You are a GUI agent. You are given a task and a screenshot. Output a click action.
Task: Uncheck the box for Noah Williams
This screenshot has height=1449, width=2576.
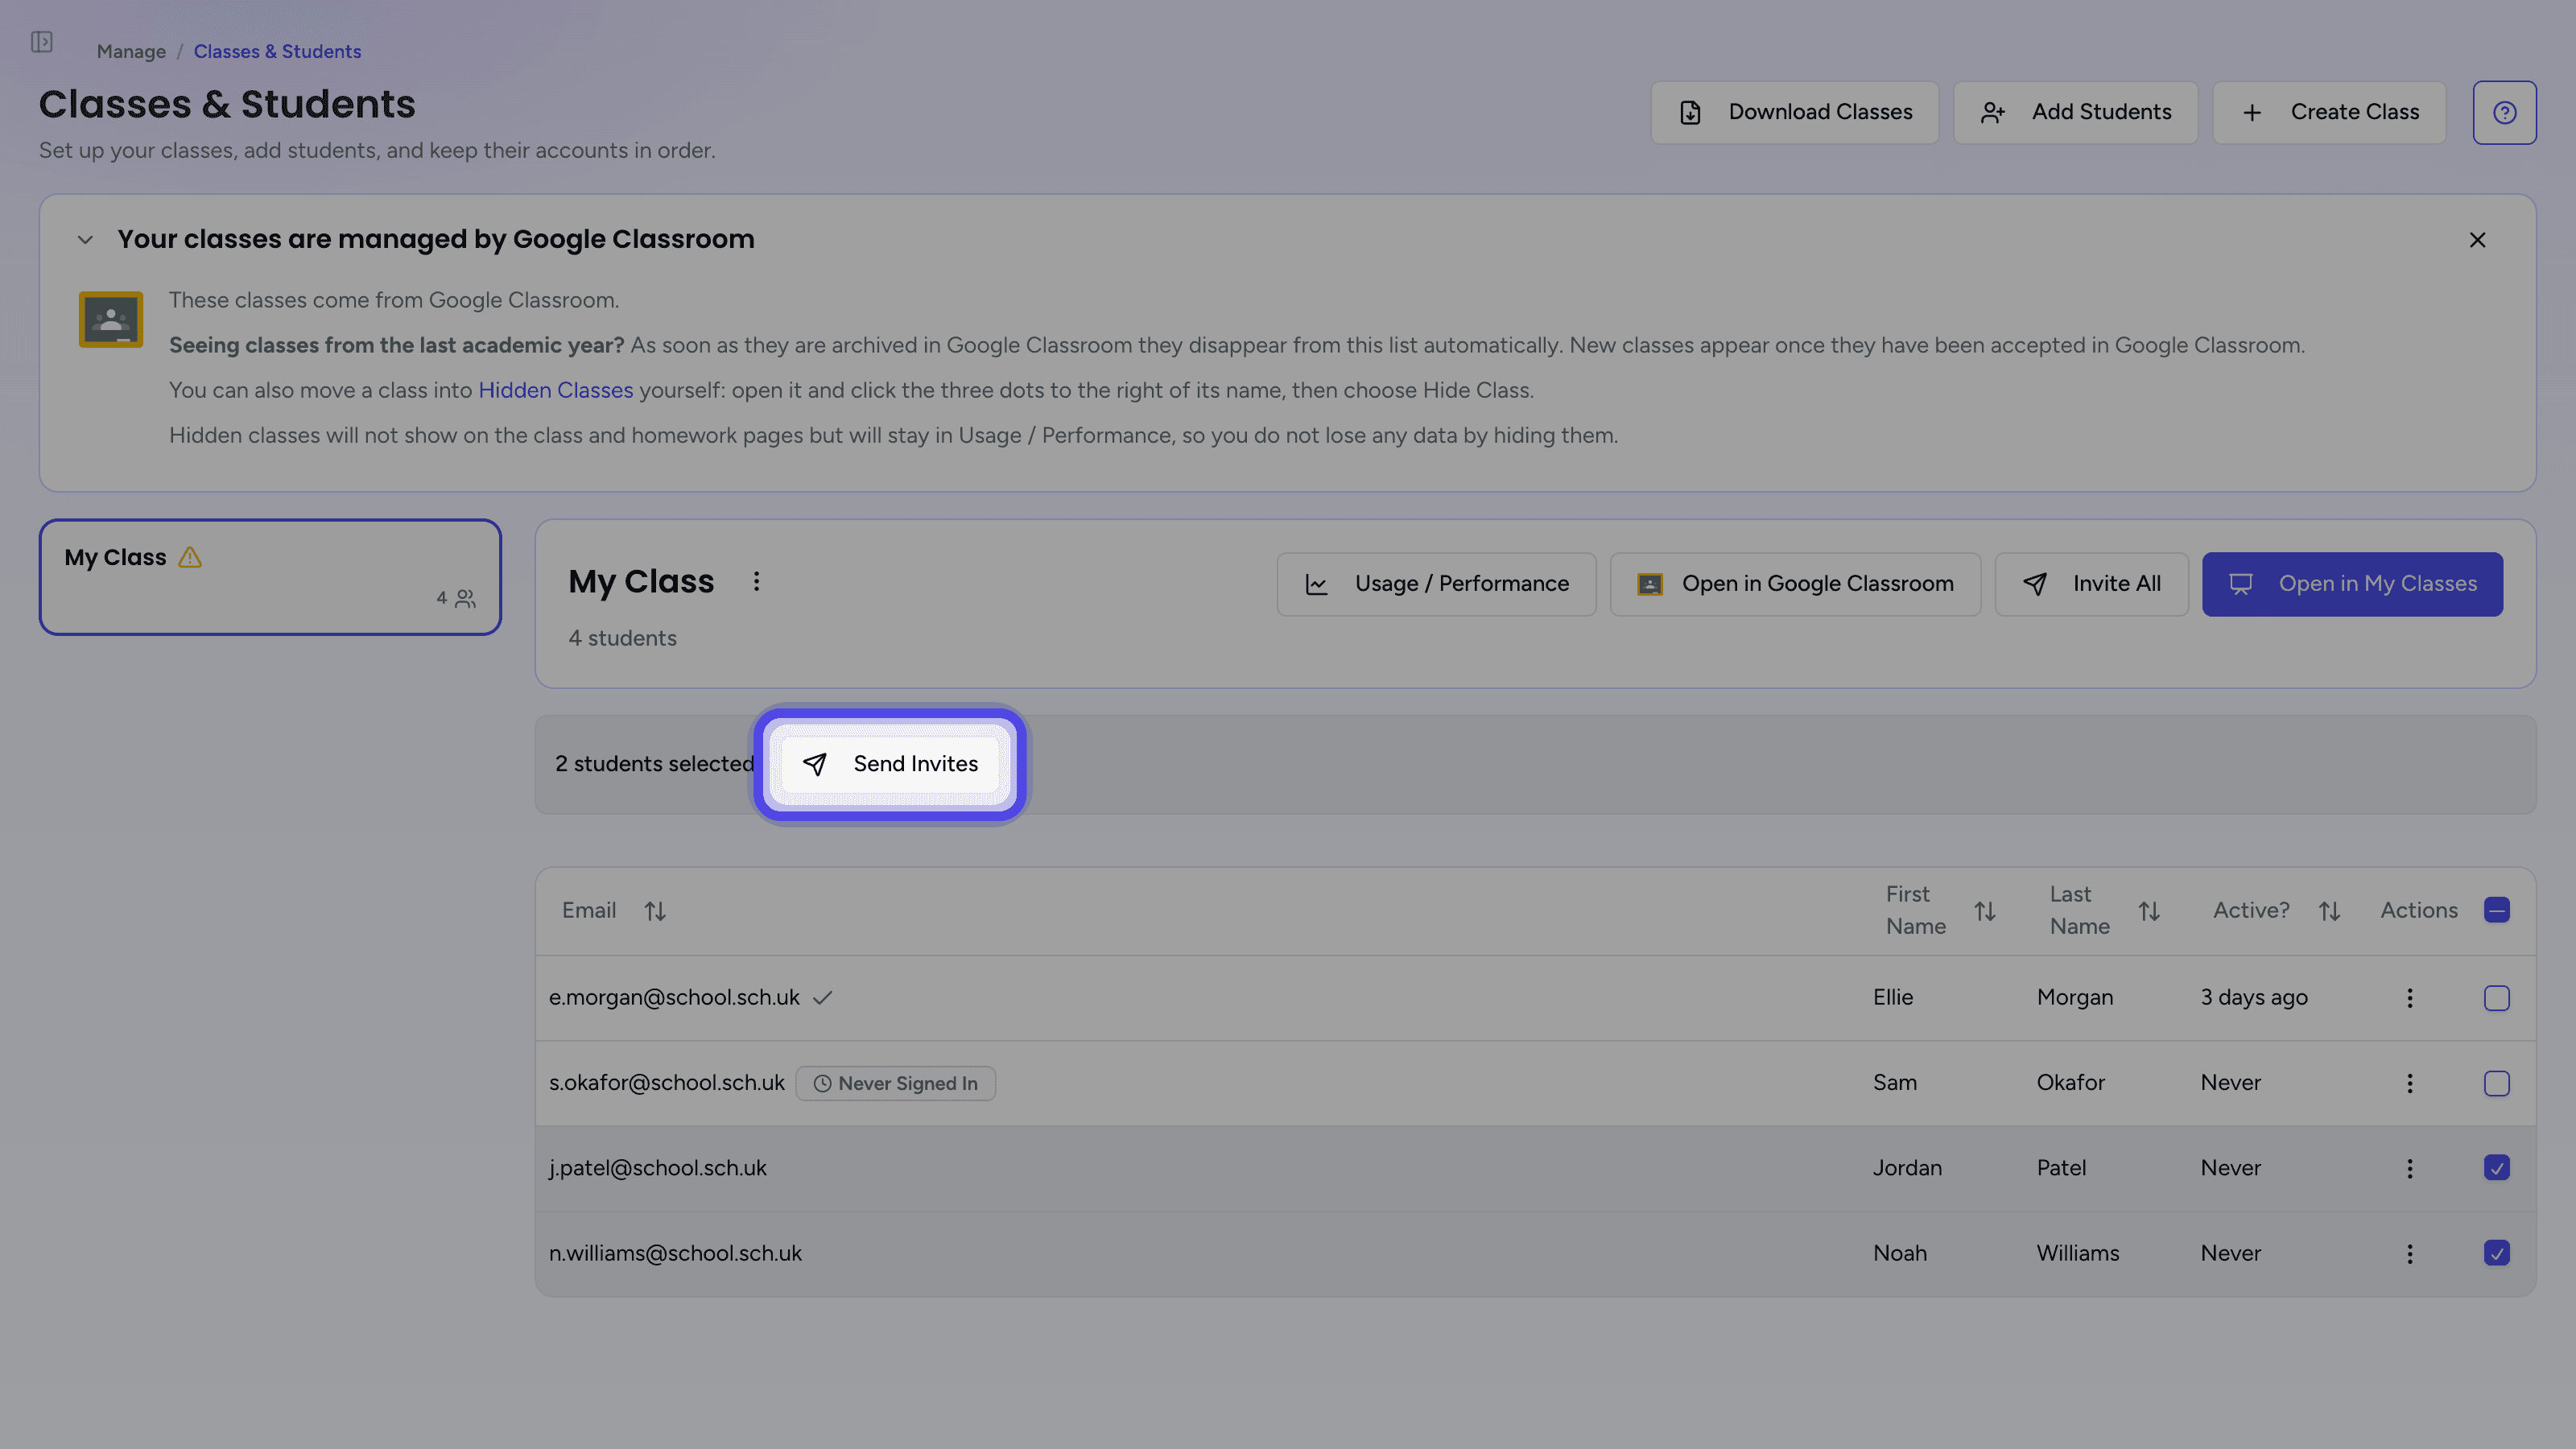pyautogui.click(x=2496, y=1253)
